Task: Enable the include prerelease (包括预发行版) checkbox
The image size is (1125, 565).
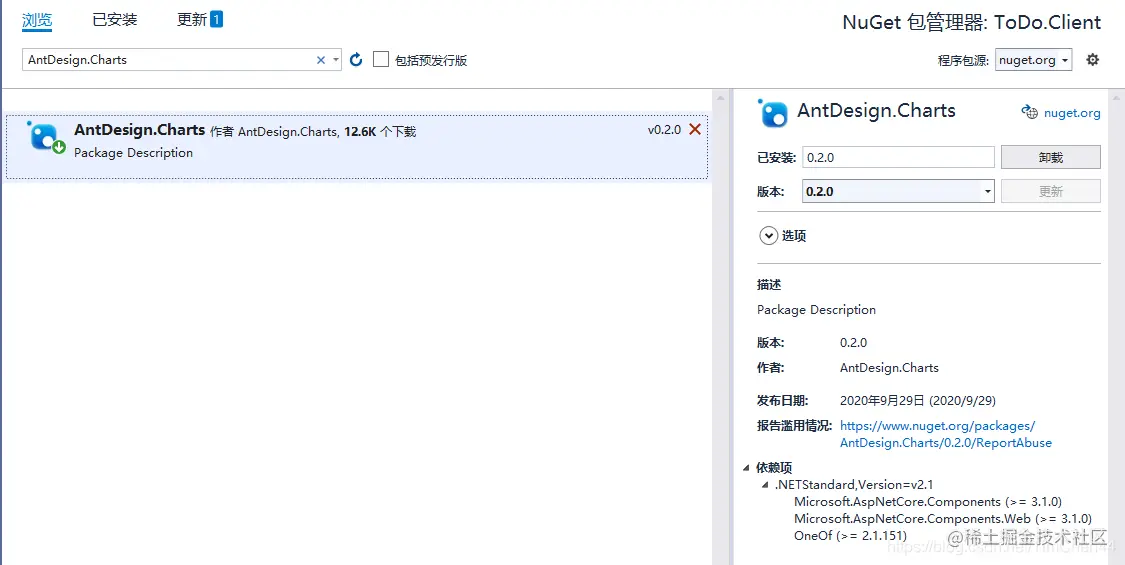Action: pyautogui.click(x=381, y=60)
